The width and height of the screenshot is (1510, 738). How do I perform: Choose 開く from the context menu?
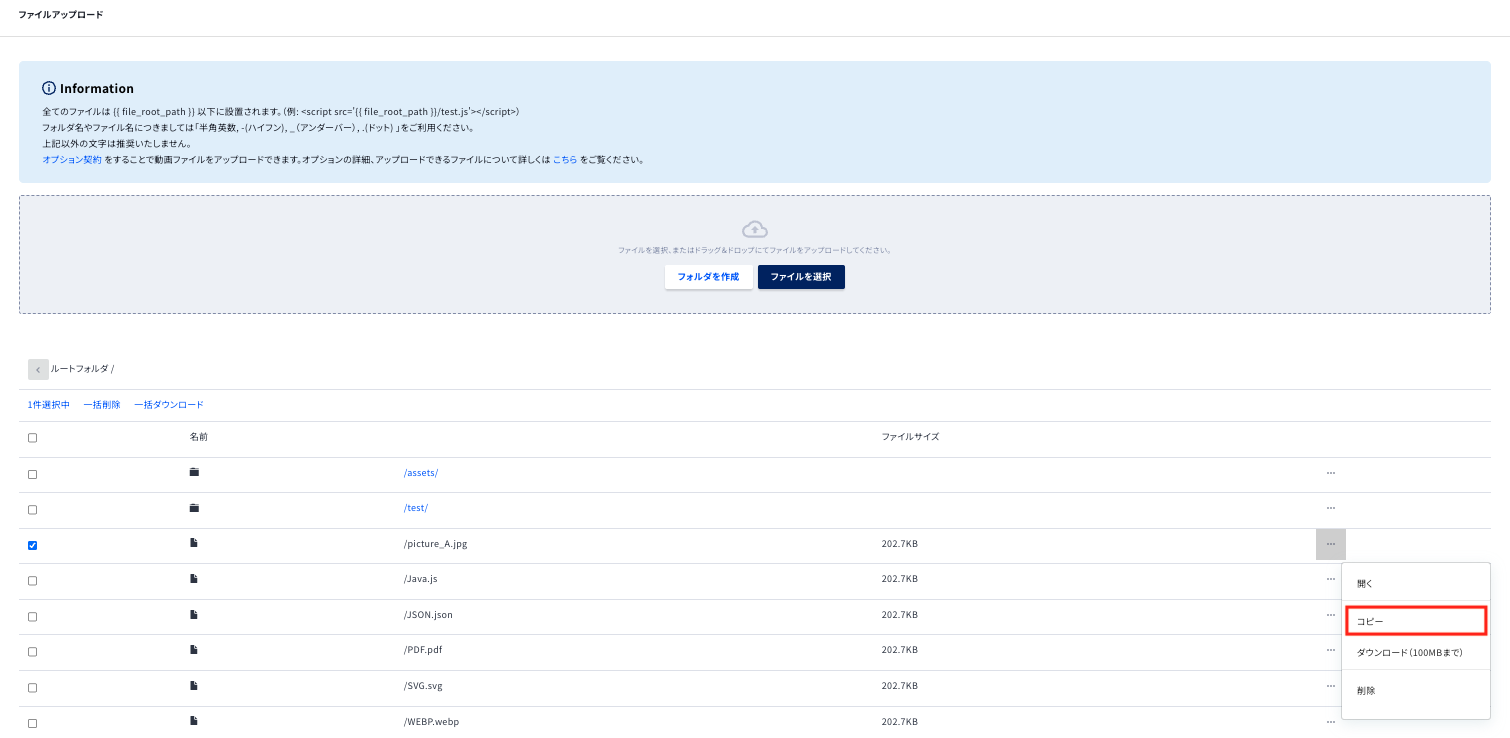1416,583
